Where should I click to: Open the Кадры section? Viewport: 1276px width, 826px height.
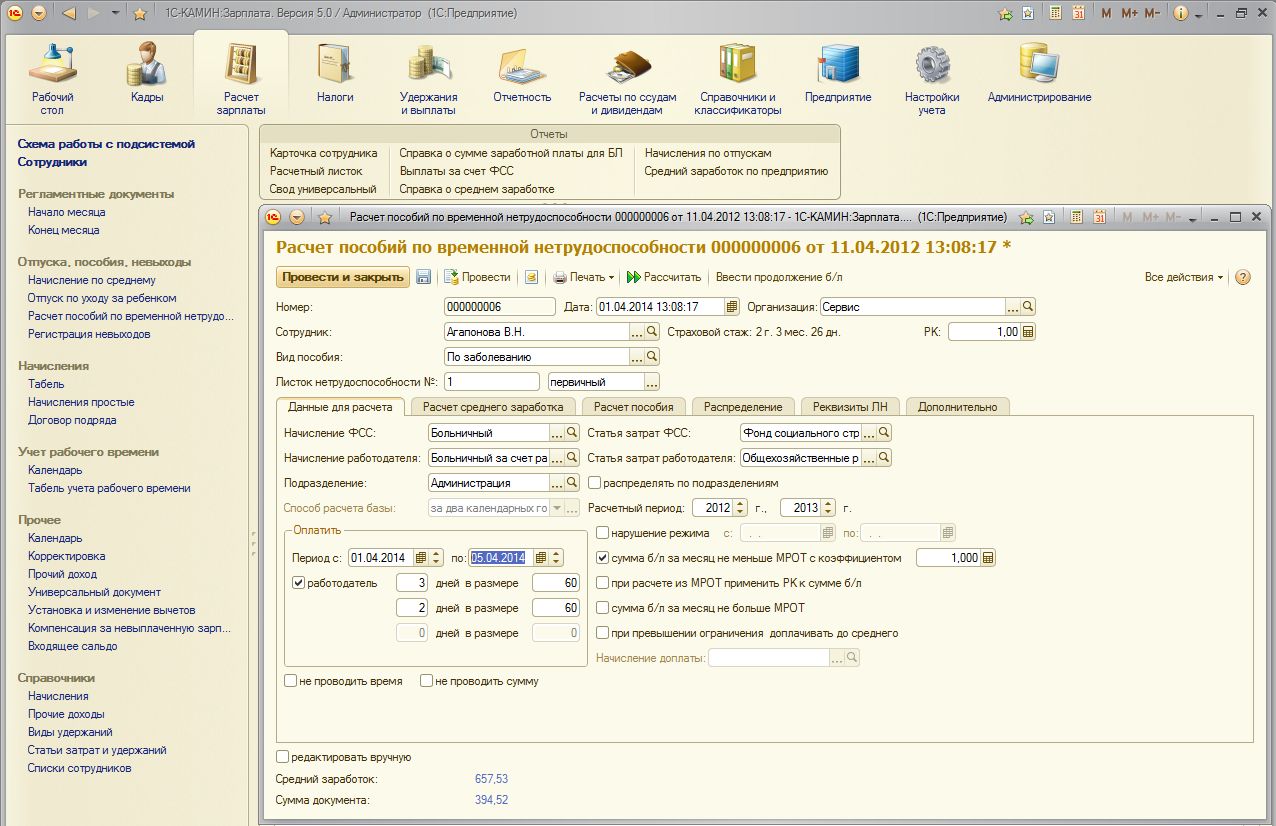[147, 74]
